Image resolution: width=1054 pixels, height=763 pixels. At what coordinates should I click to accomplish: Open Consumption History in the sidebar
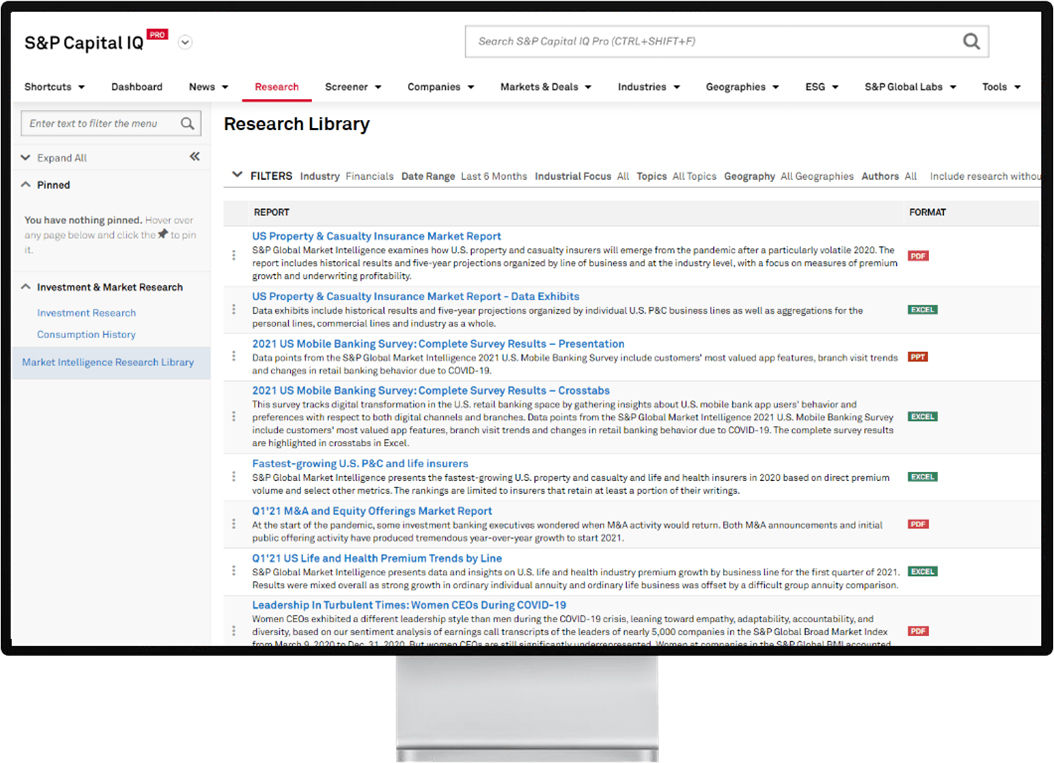pyautogui.click(x=86, y=335)
